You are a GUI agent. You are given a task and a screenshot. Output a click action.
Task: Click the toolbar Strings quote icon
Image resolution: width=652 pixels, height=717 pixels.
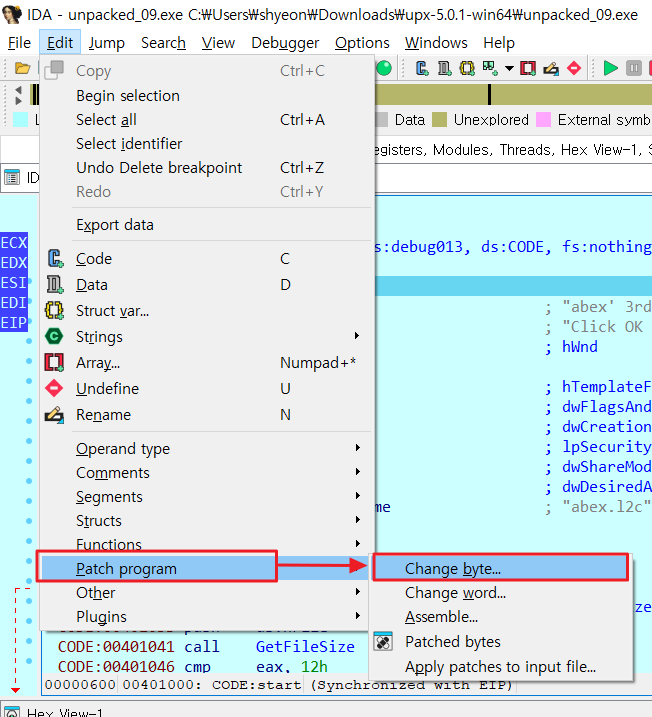pyautogui.click(x=490, y=69)
